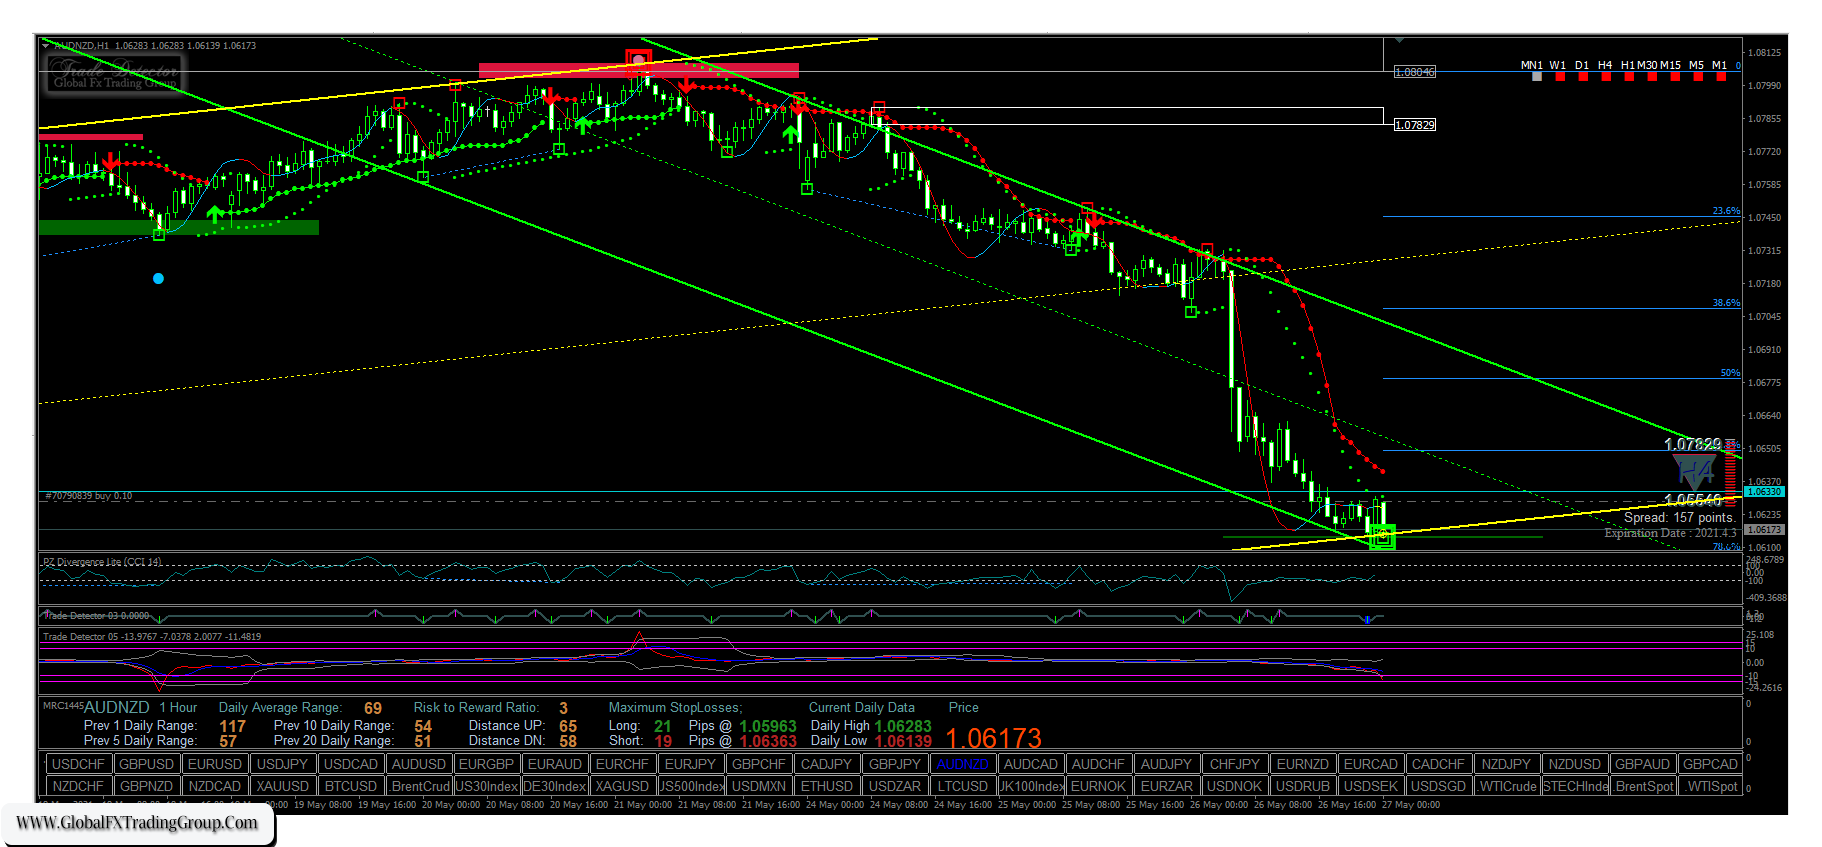Click the red H4 timeframe indicator square
The width and height of the screenshot is (1822, 847).
pyautogui.click(x=1606, y=77)
